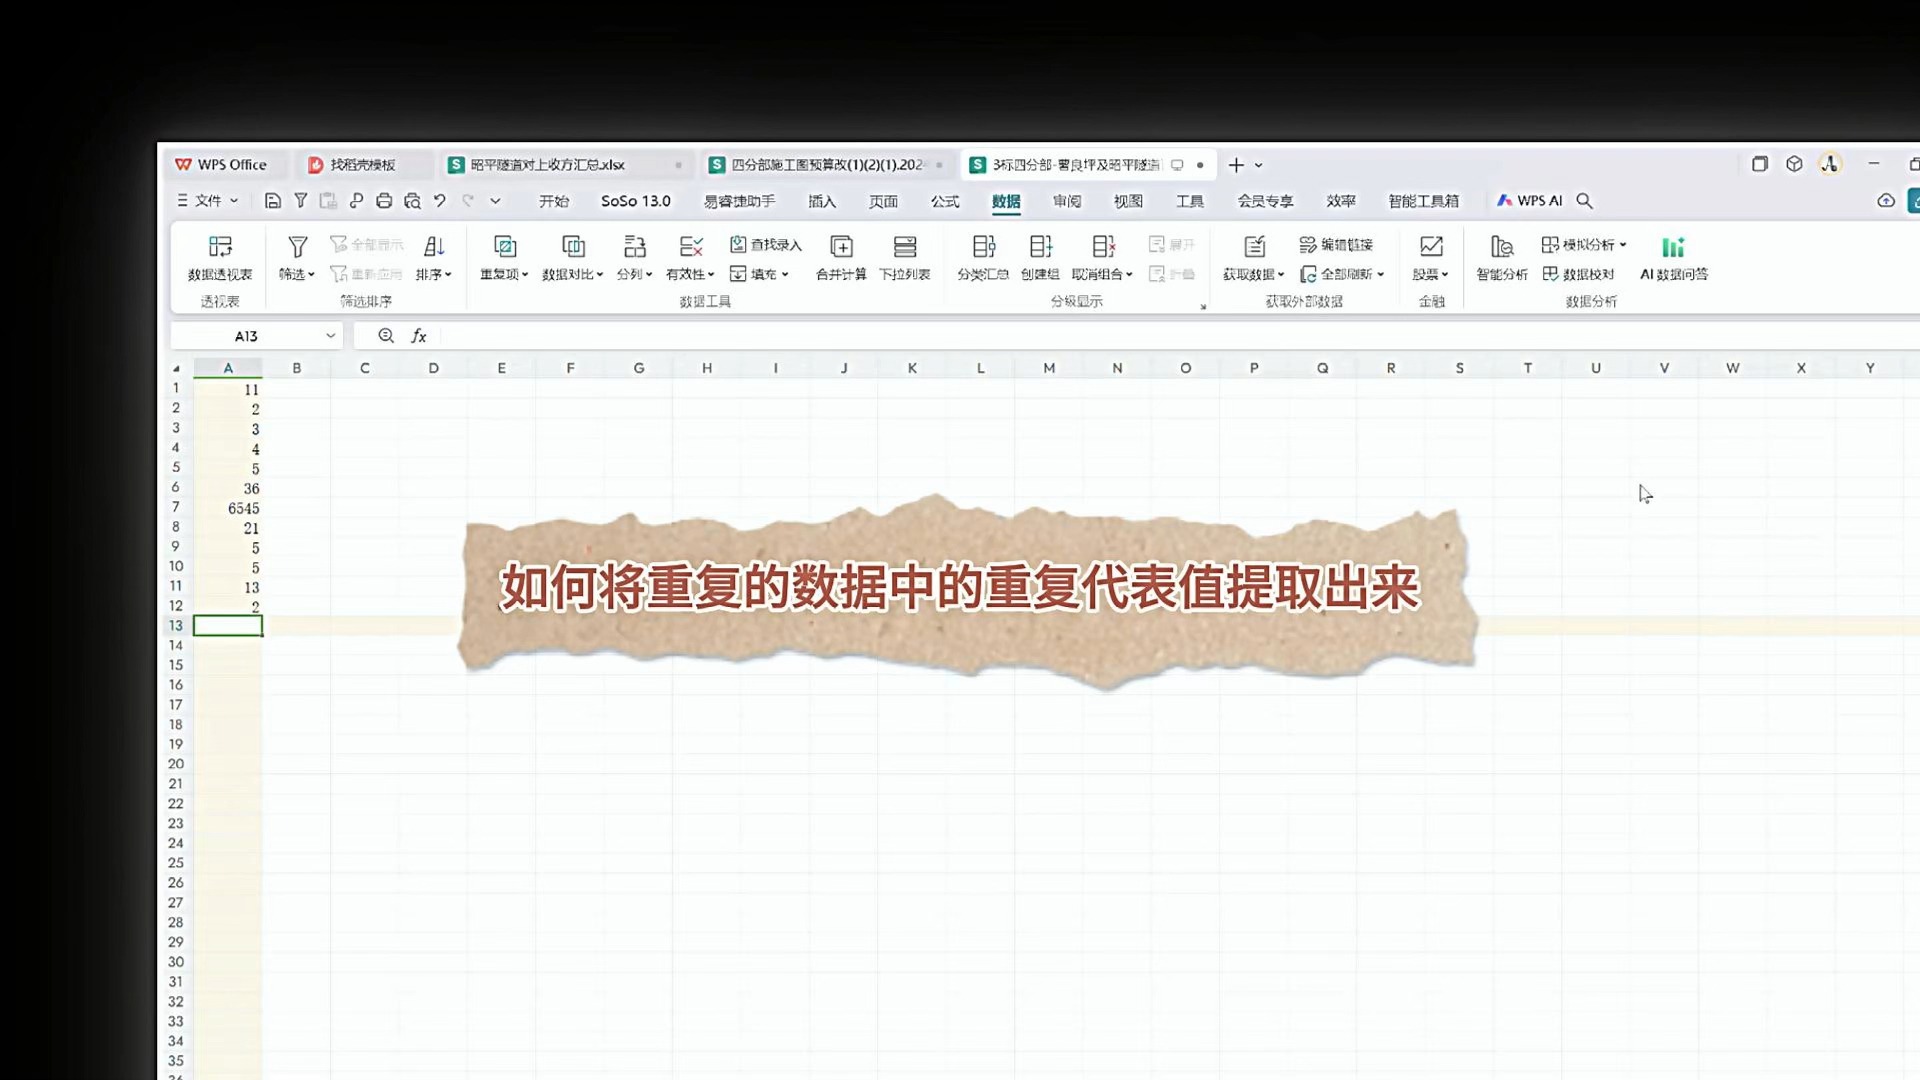Screen dimensions: 1920x1080
Task: Open 智能分析 smart analysis
Action: tap(1501, 257)
